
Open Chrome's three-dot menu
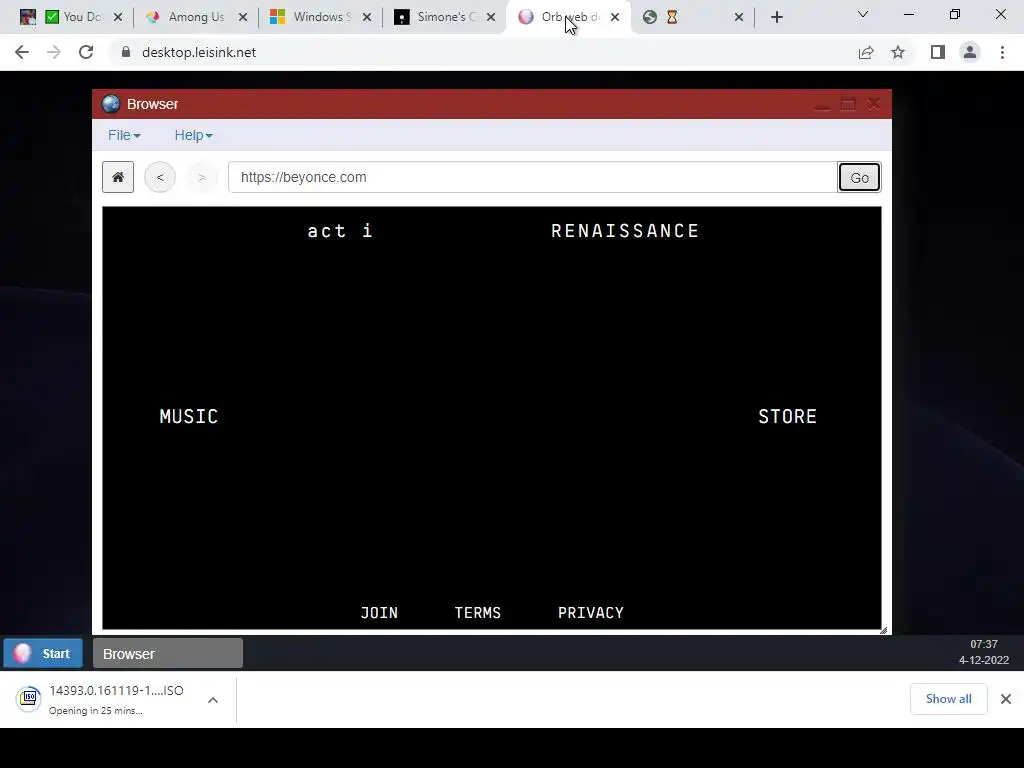coord(1002,52)
